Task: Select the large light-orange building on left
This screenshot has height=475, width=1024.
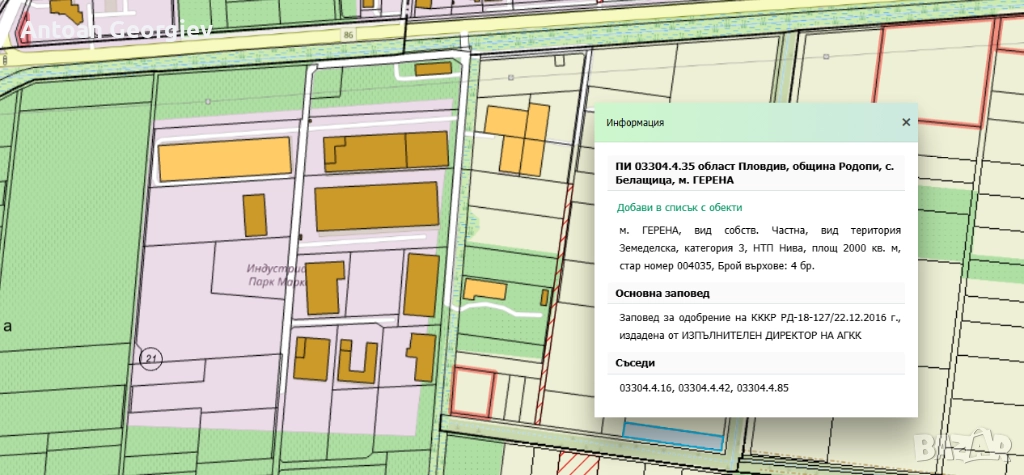Action: click(x=225, y=160)
